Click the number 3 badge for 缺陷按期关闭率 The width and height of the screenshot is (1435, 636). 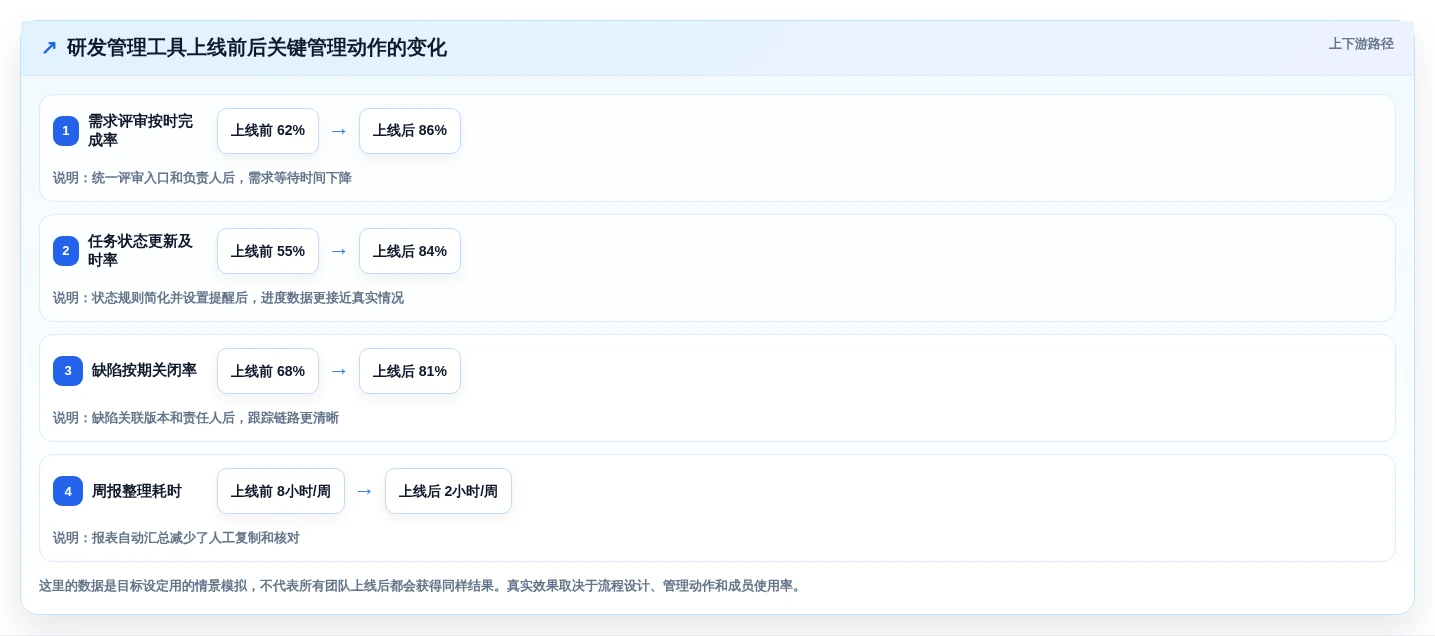(68, 371)
